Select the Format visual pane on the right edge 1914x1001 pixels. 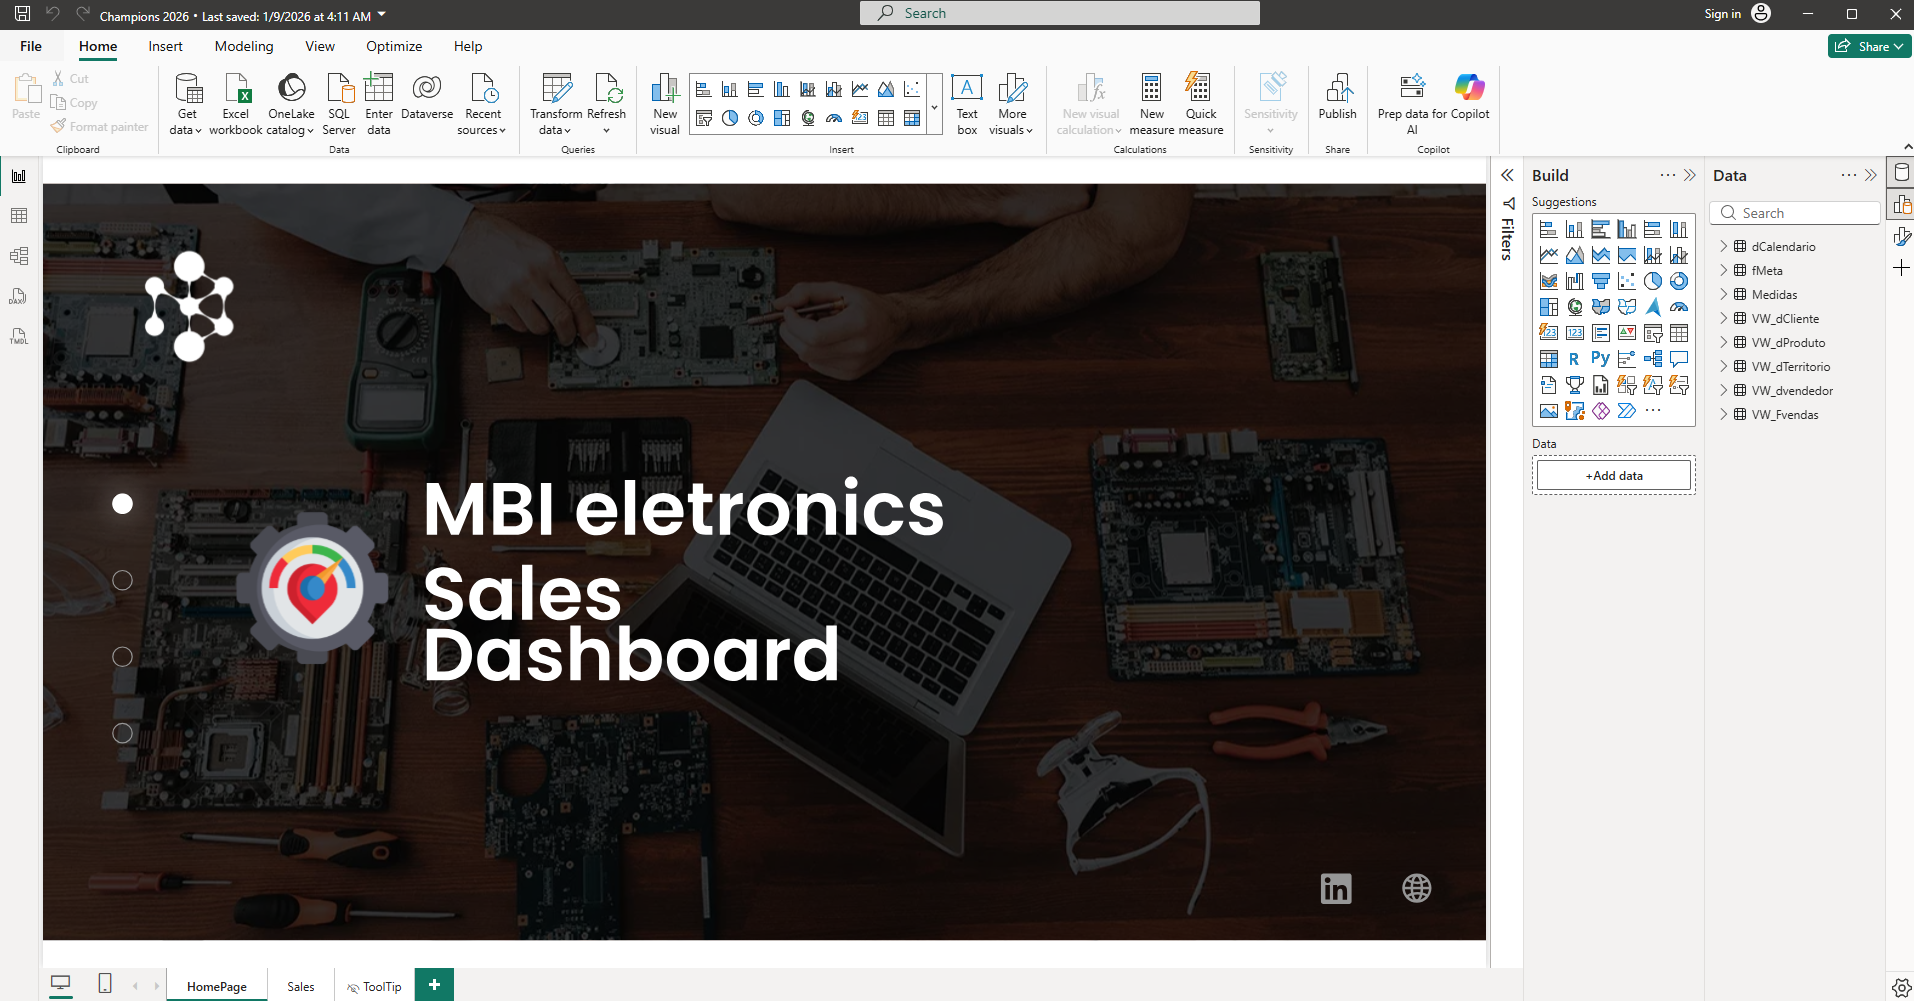pos(1901,236)
